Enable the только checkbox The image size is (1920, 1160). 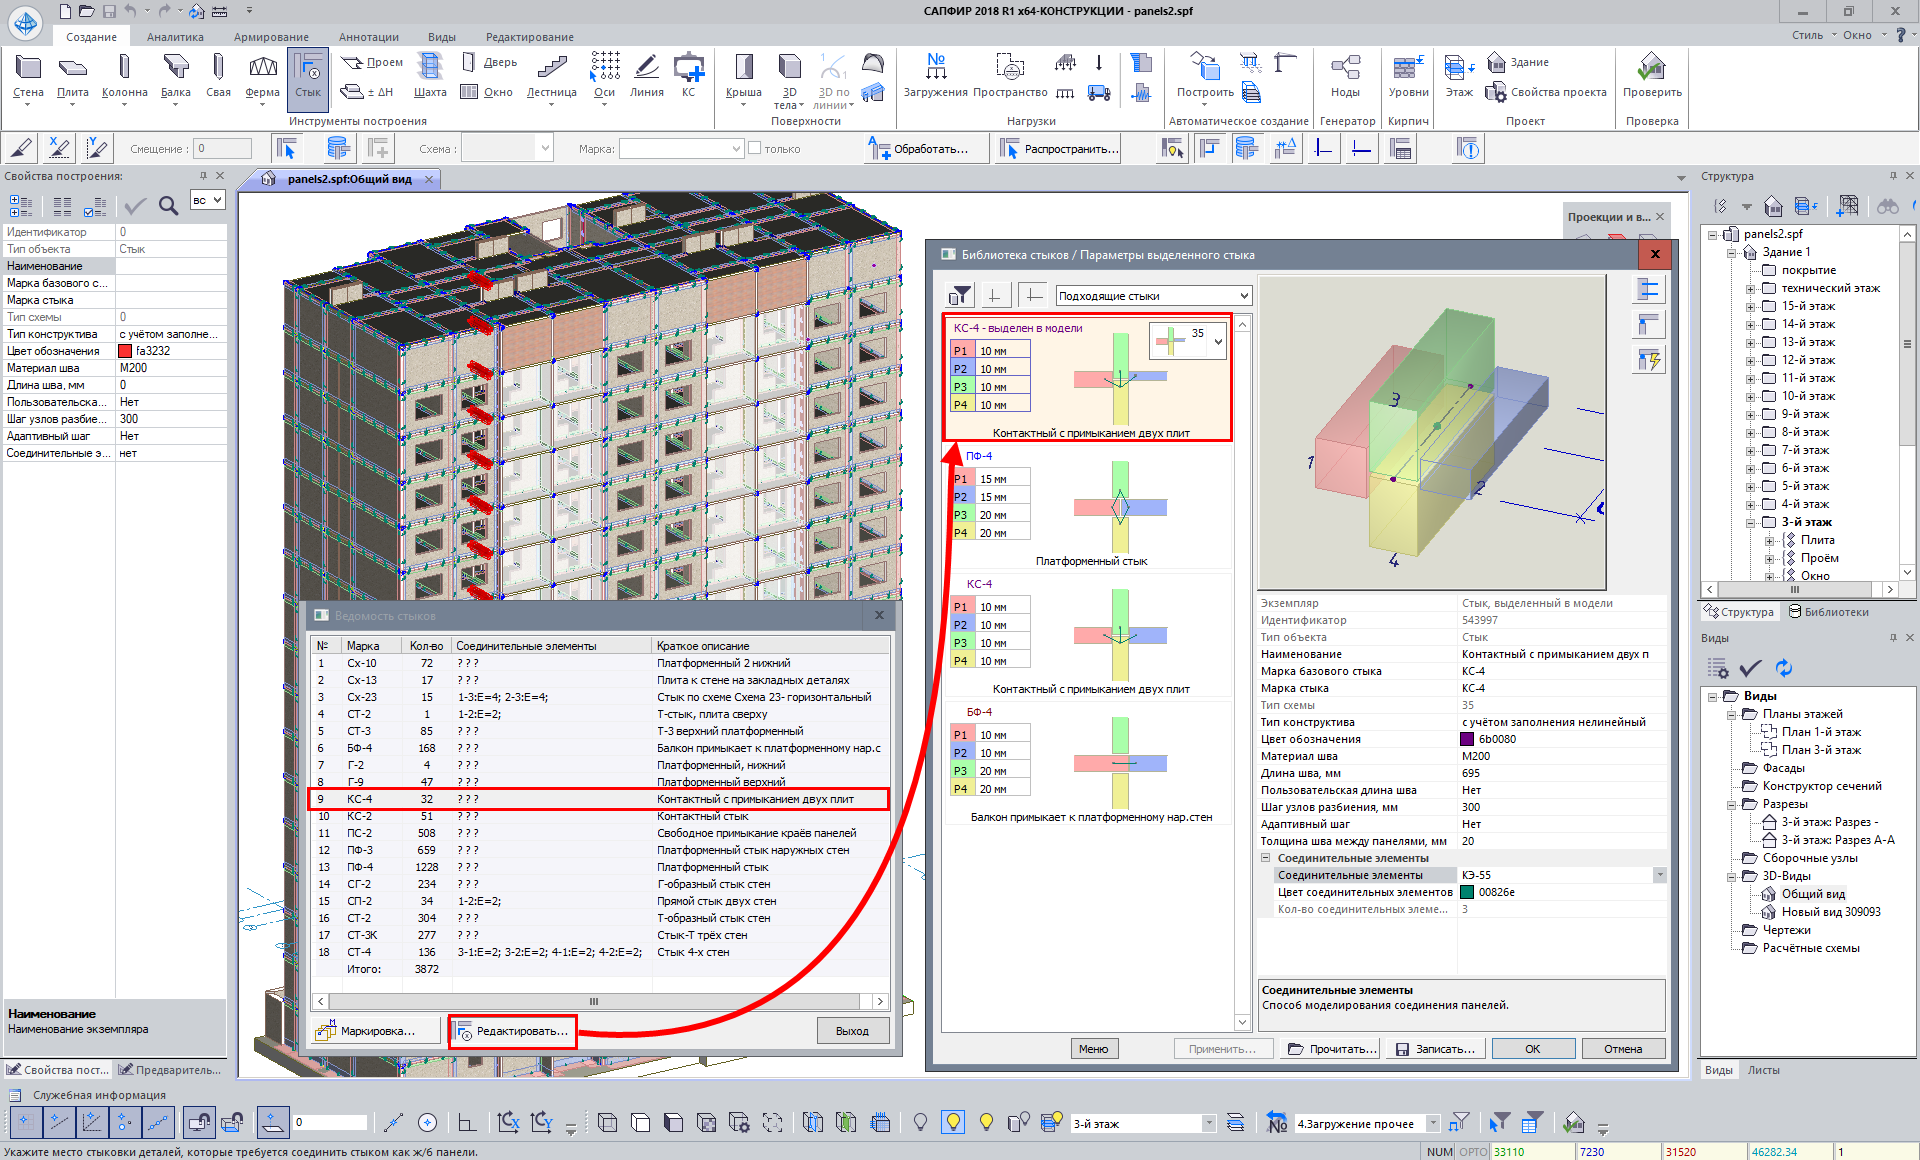point(755,149)
